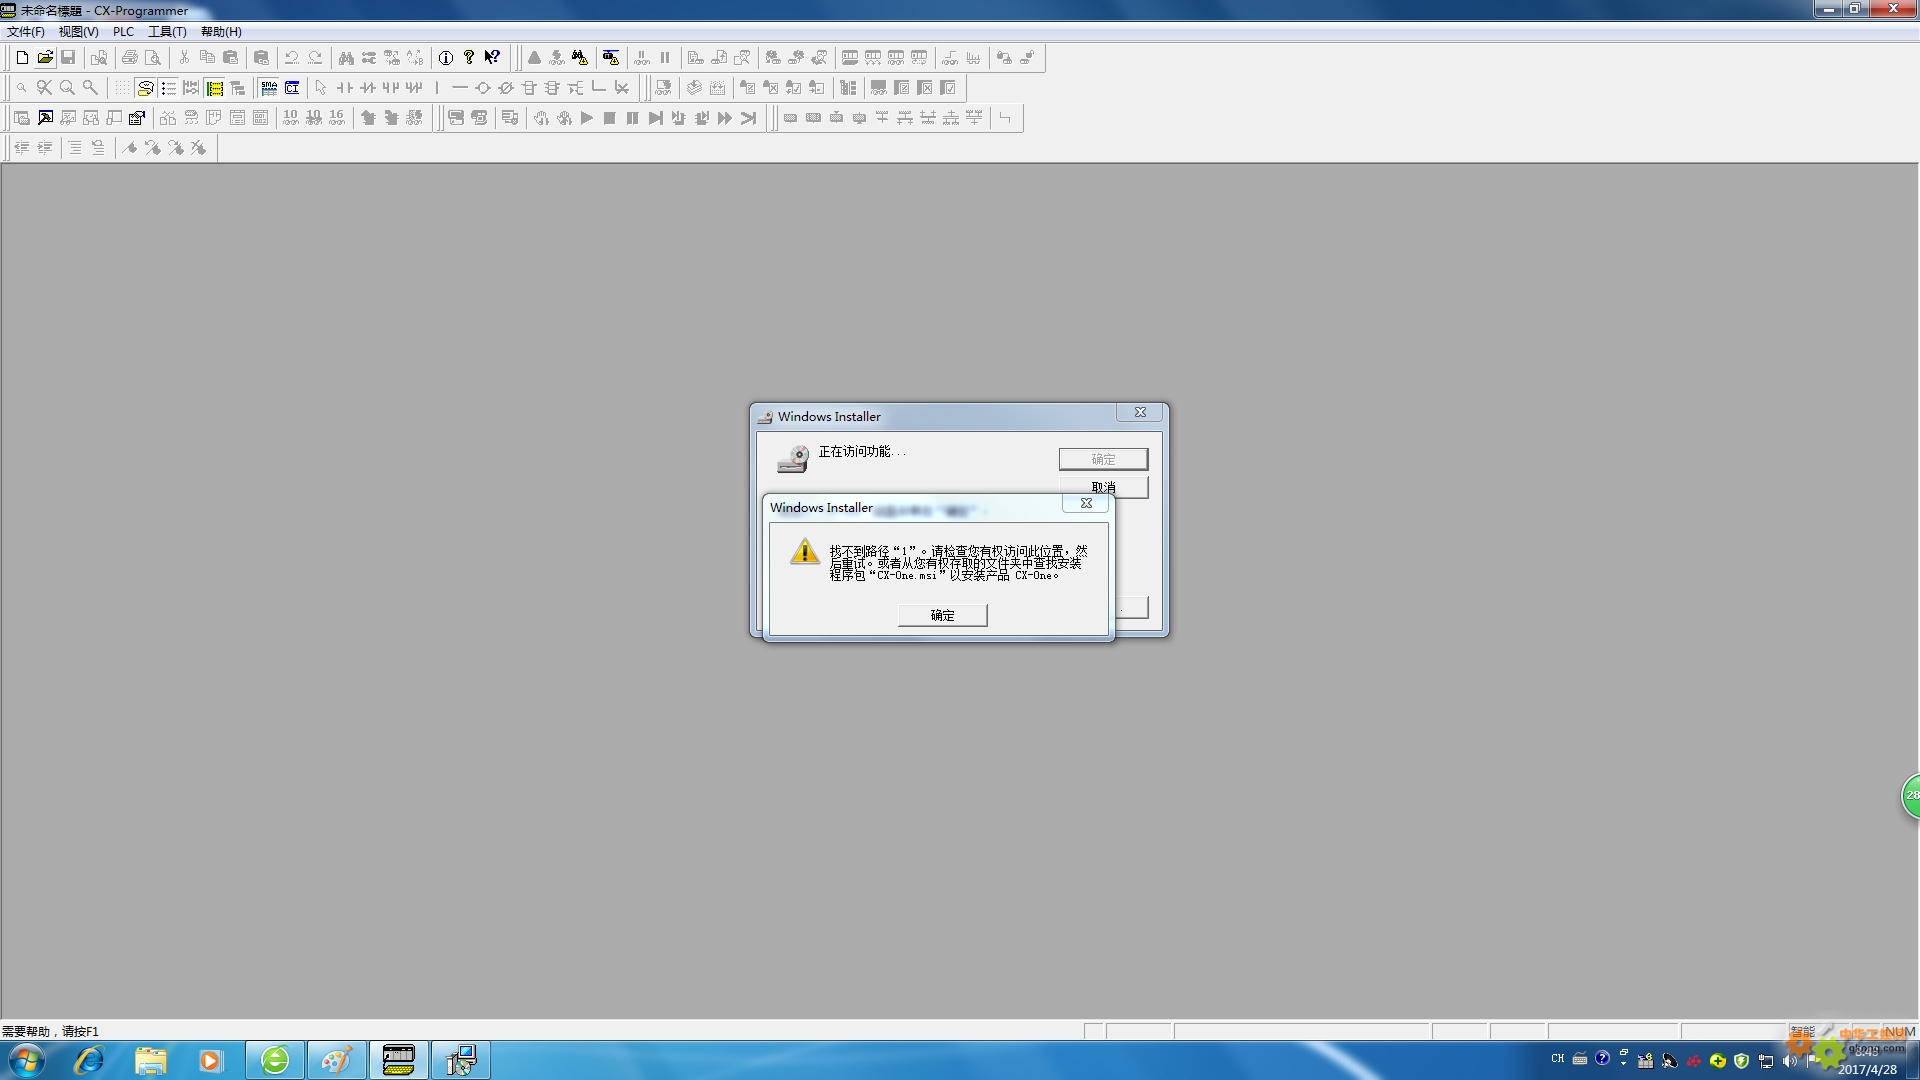This screenshot has width=1920, height=1080.
Task: Click the volume speaker tray icon
Action: 1789,1061
